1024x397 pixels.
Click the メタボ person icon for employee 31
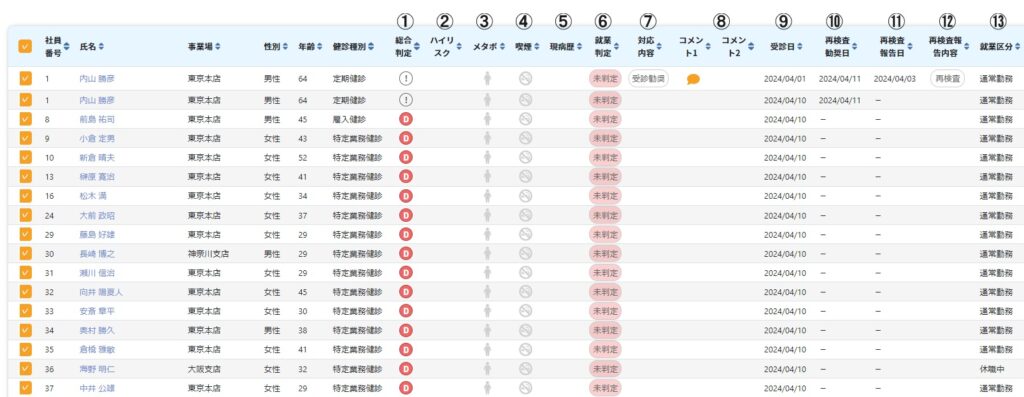487,272
